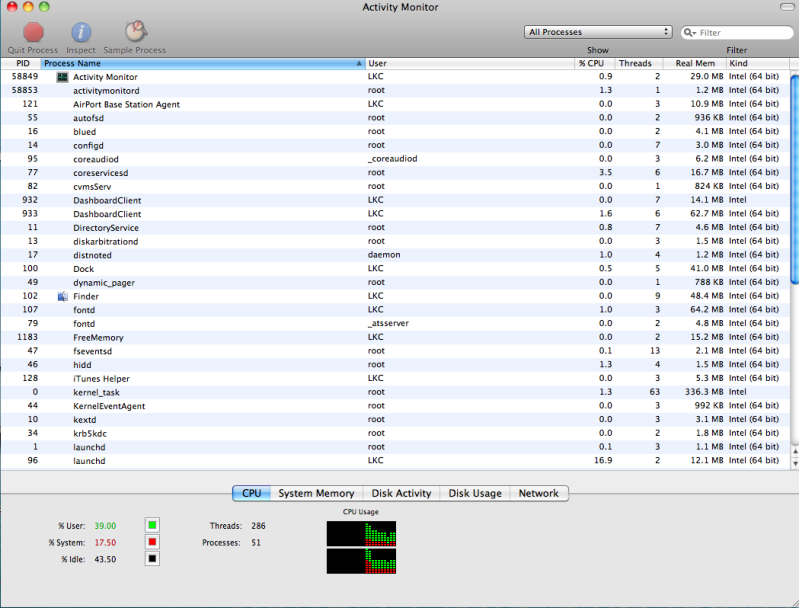The height and width of the screenshot is (608, 799).
Task: Select DashboardClient with PID 932
Action: 395,200
